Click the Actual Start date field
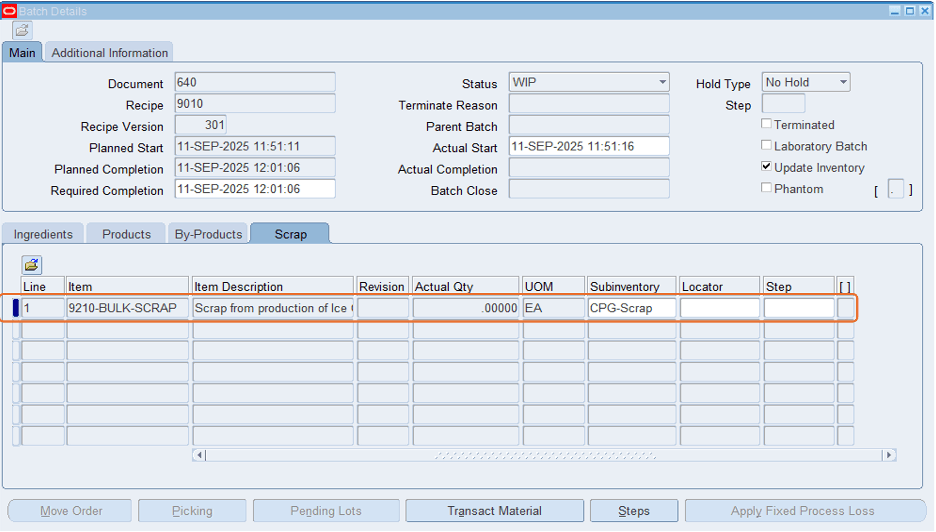The image size is (936, 532). (589, 146)
